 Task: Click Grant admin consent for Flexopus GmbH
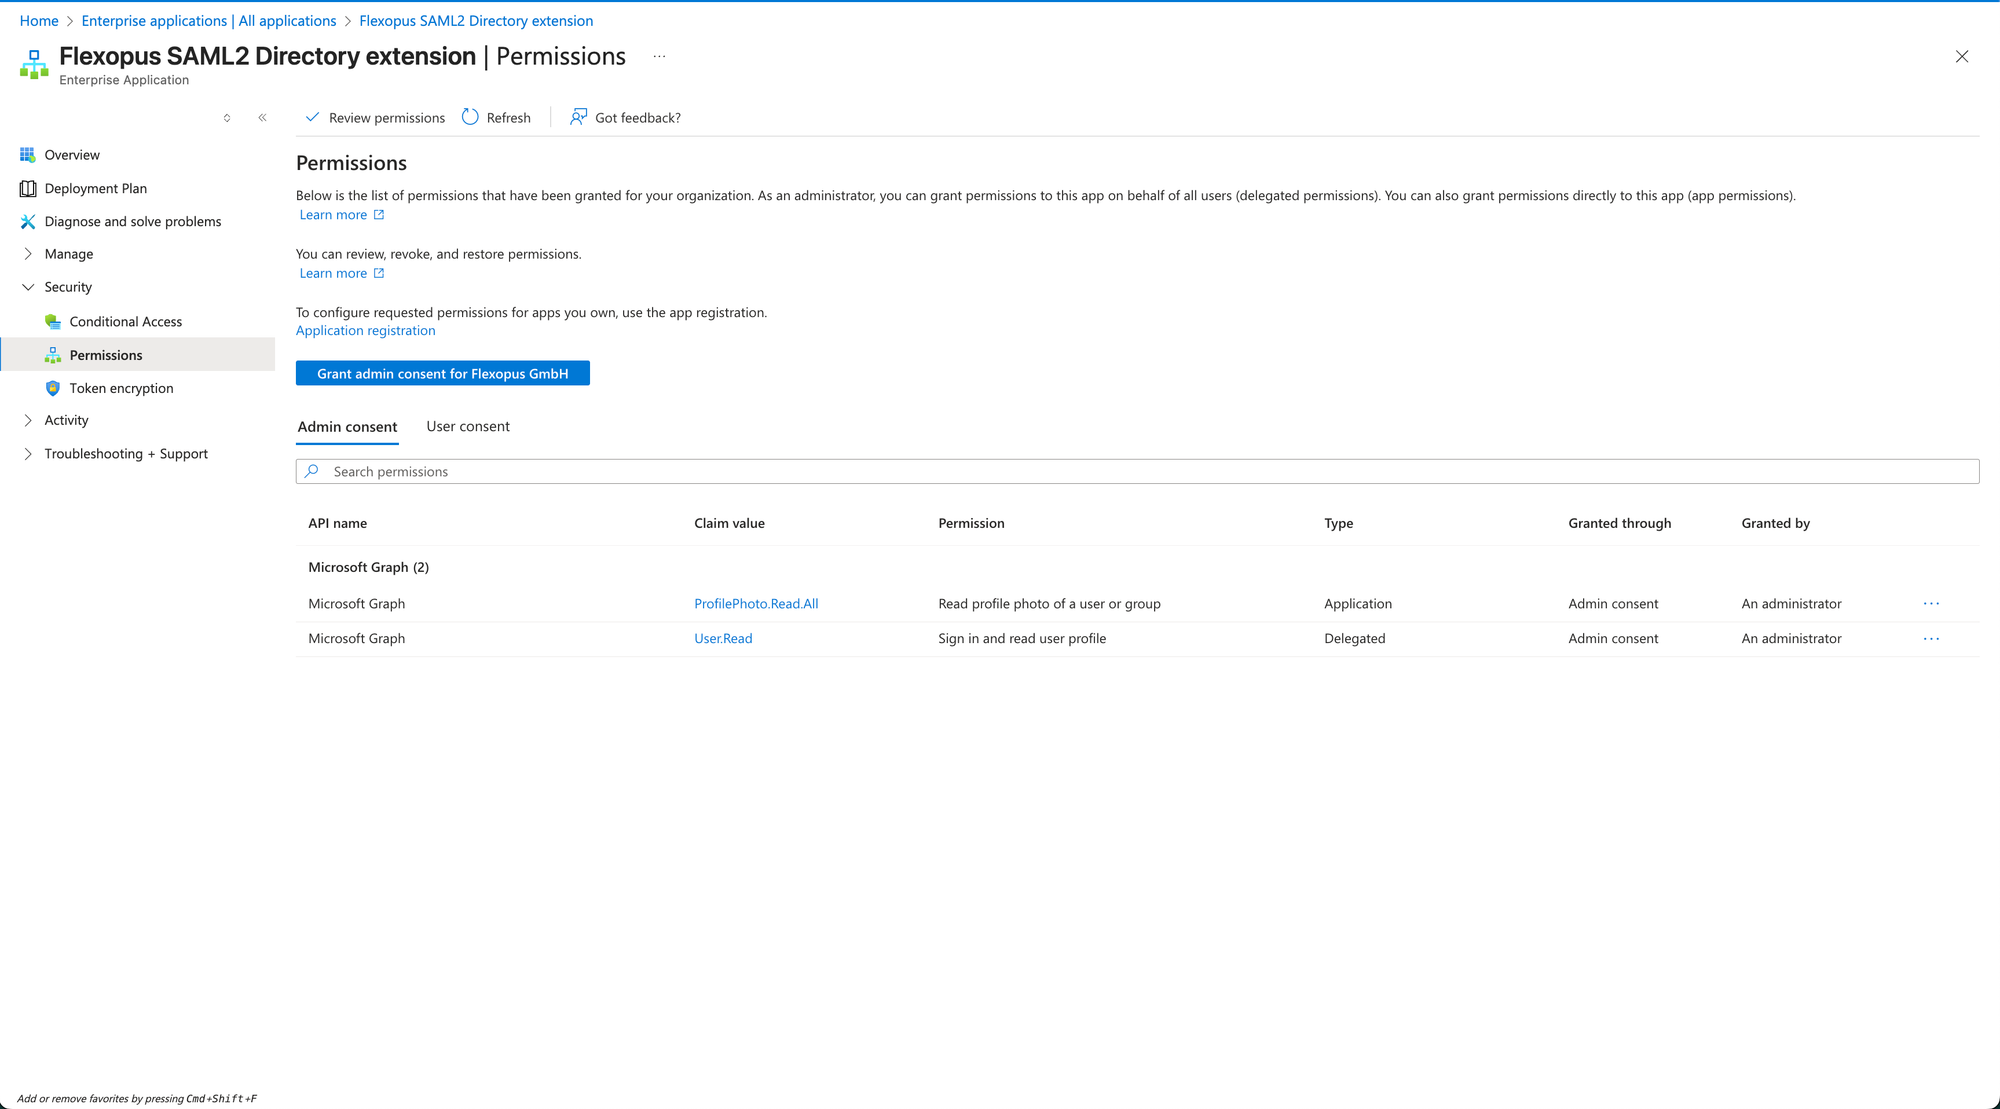point(442,374)
